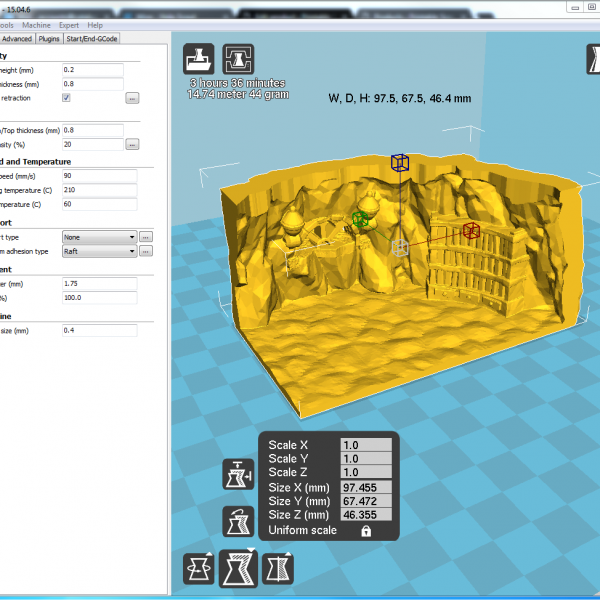Select the Mirror tool icon
The width and height of the screenshot is (600, 600).
tap(278, 568)
